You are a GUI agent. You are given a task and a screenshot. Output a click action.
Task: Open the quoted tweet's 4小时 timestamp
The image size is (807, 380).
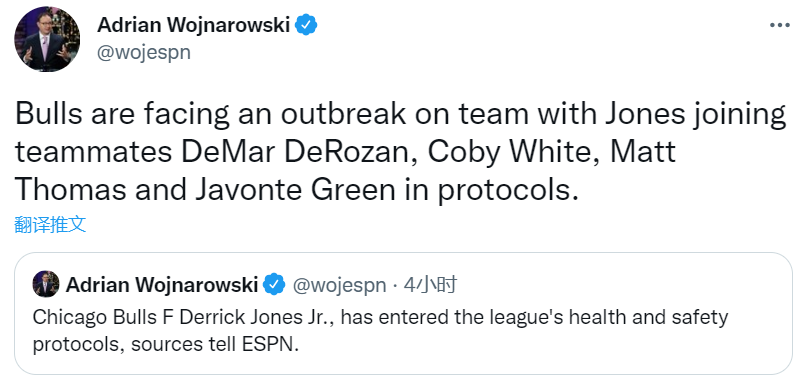[x=430, y=284]
